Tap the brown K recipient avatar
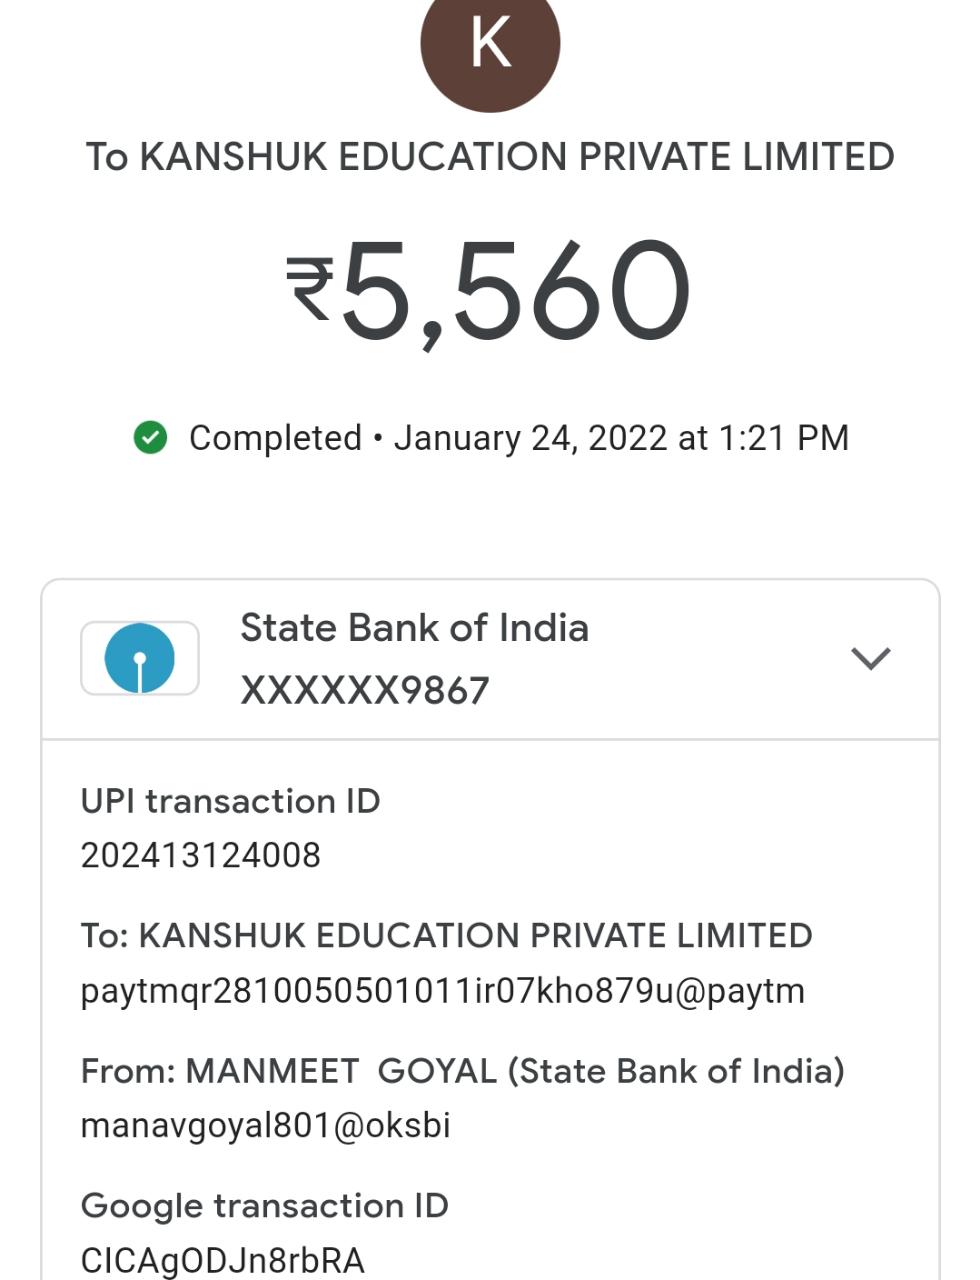 490,45
